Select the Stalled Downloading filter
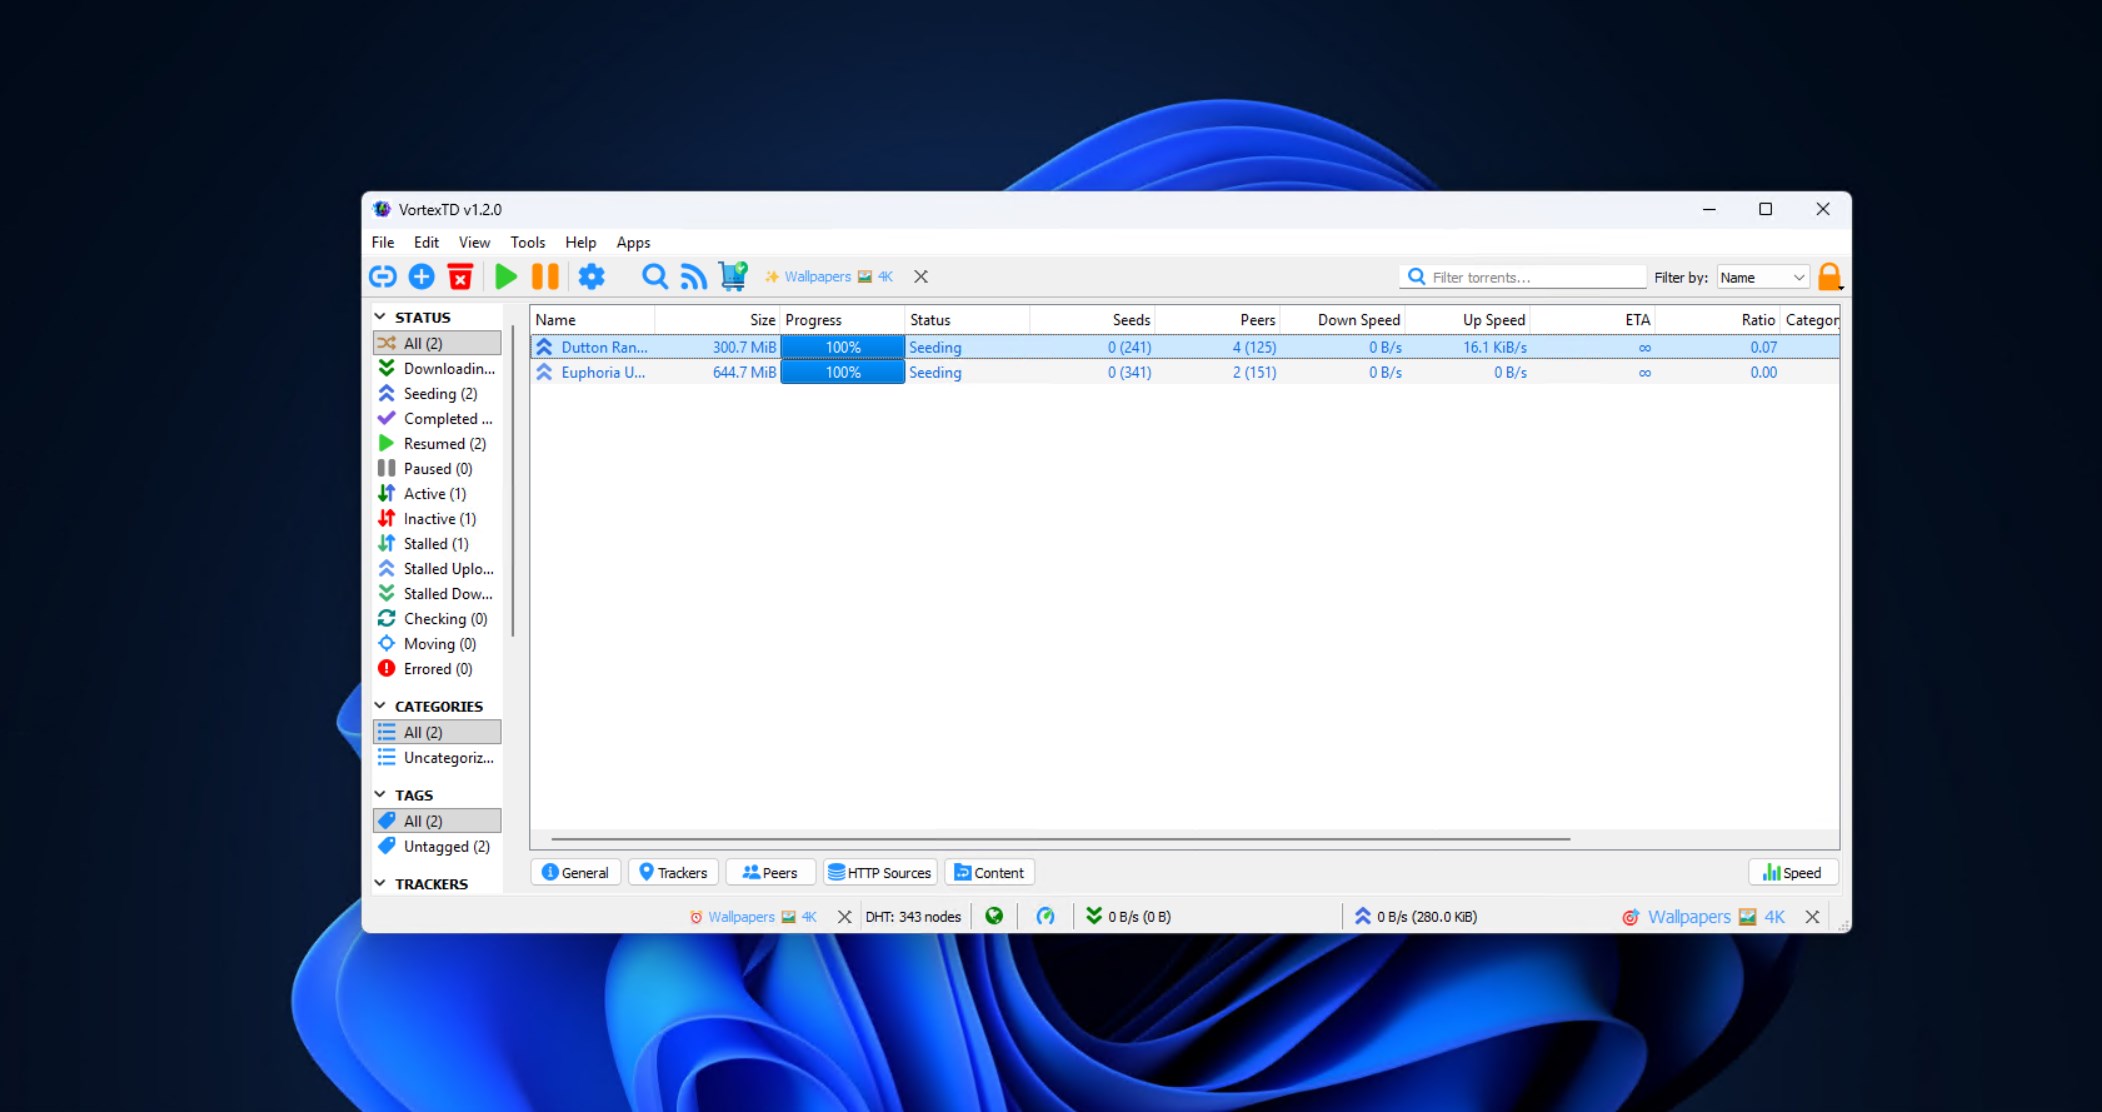The width and height of the screenshot is (2102, 1112). 437,593
